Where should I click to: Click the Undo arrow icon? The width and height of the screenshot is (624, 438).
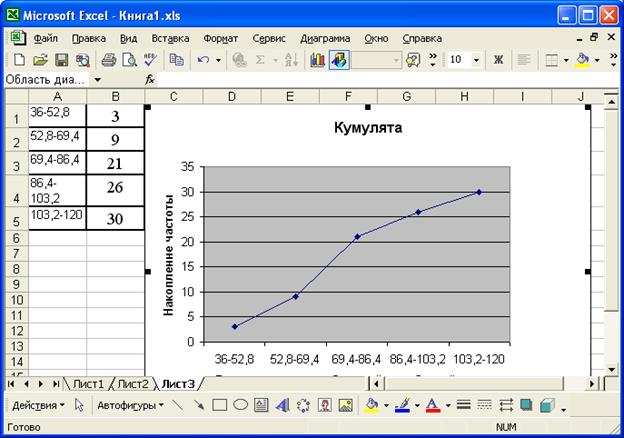(203, 60)
